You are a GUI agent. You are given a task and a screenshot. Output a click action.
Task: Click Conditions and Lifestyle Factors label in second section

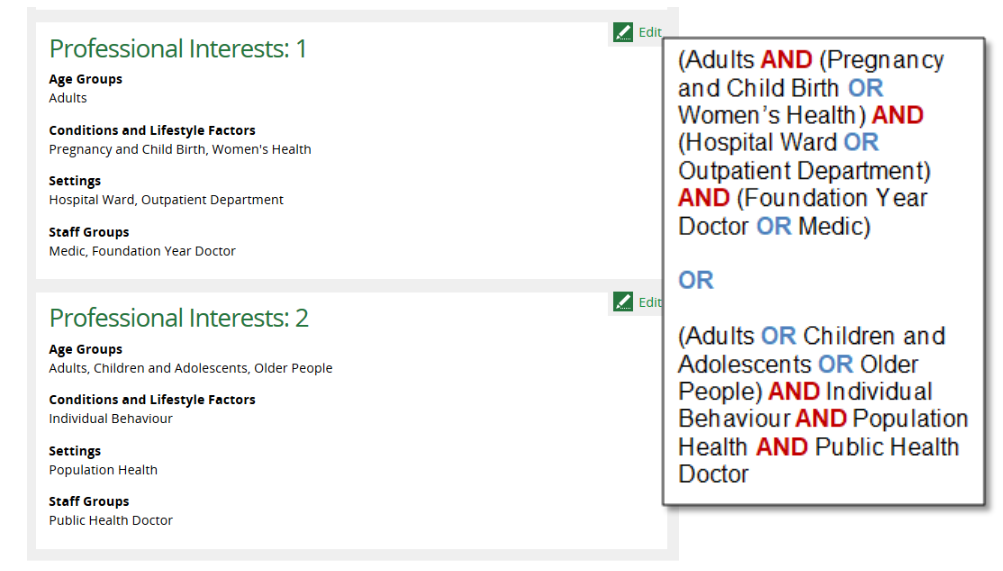pyautogui.click(x=152, y=399)
